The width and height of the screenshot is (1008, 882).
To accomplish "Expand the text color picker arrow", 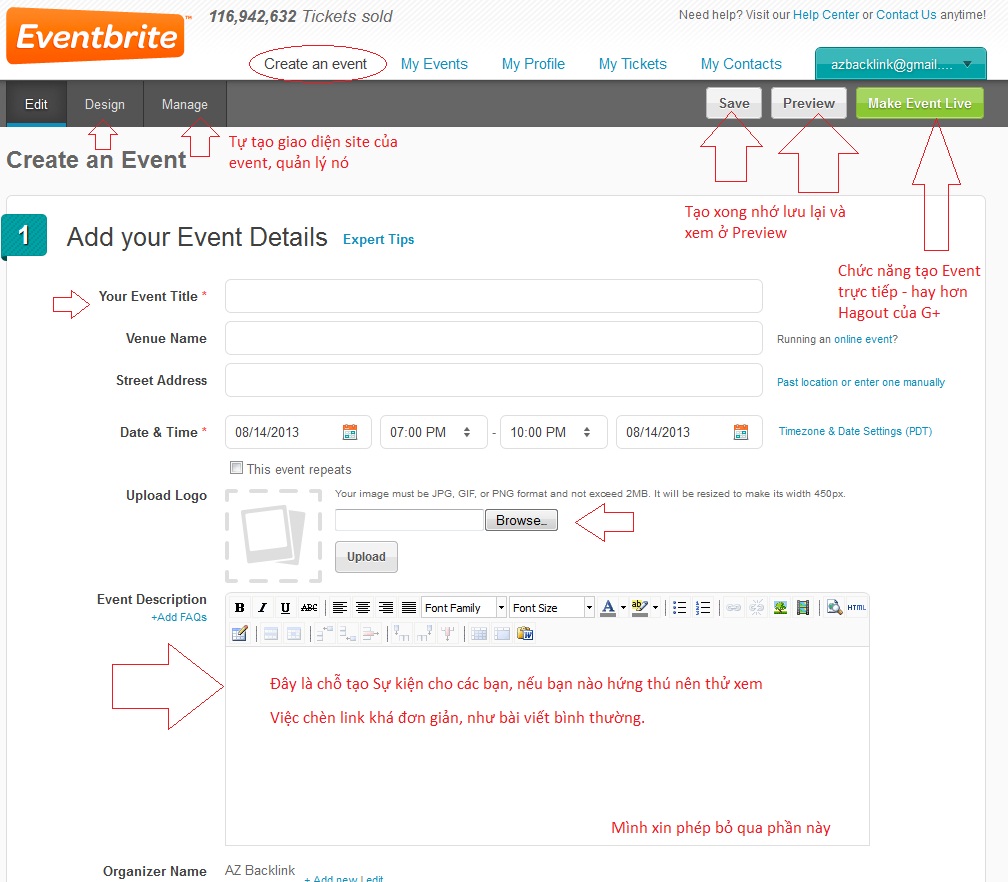I will 623,608.
